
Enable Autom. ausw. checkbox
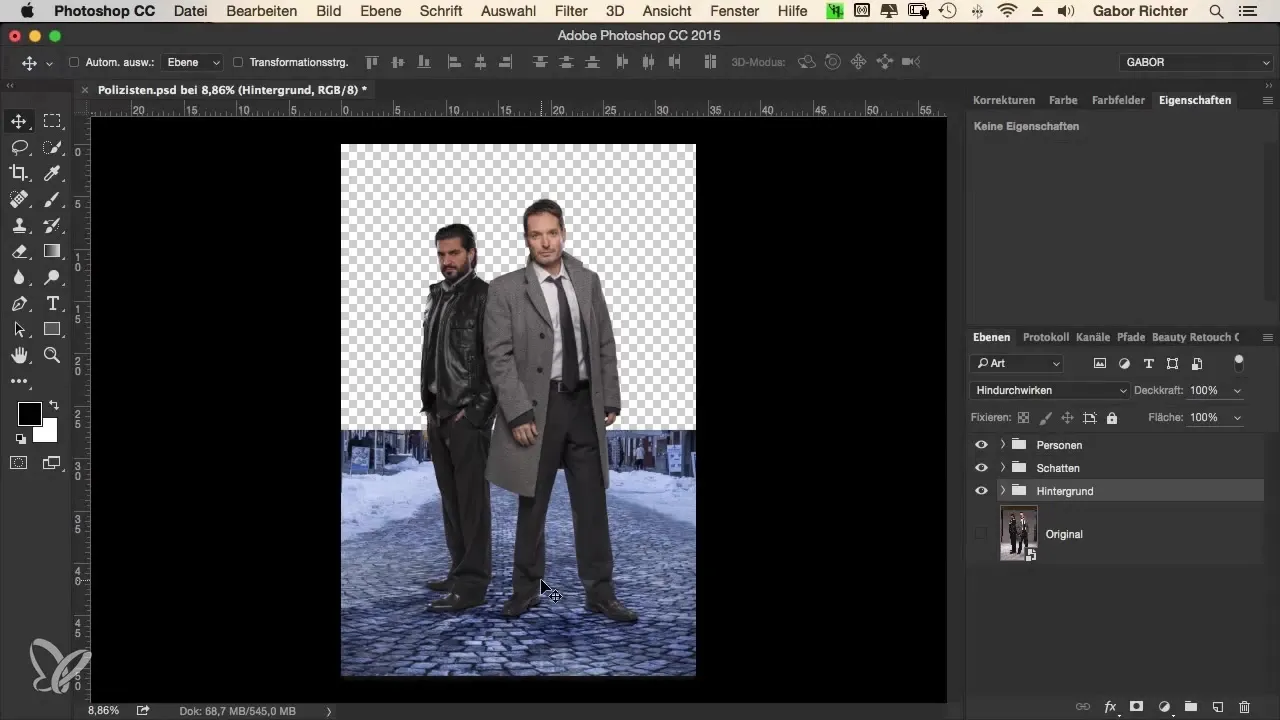pos(74,62)
